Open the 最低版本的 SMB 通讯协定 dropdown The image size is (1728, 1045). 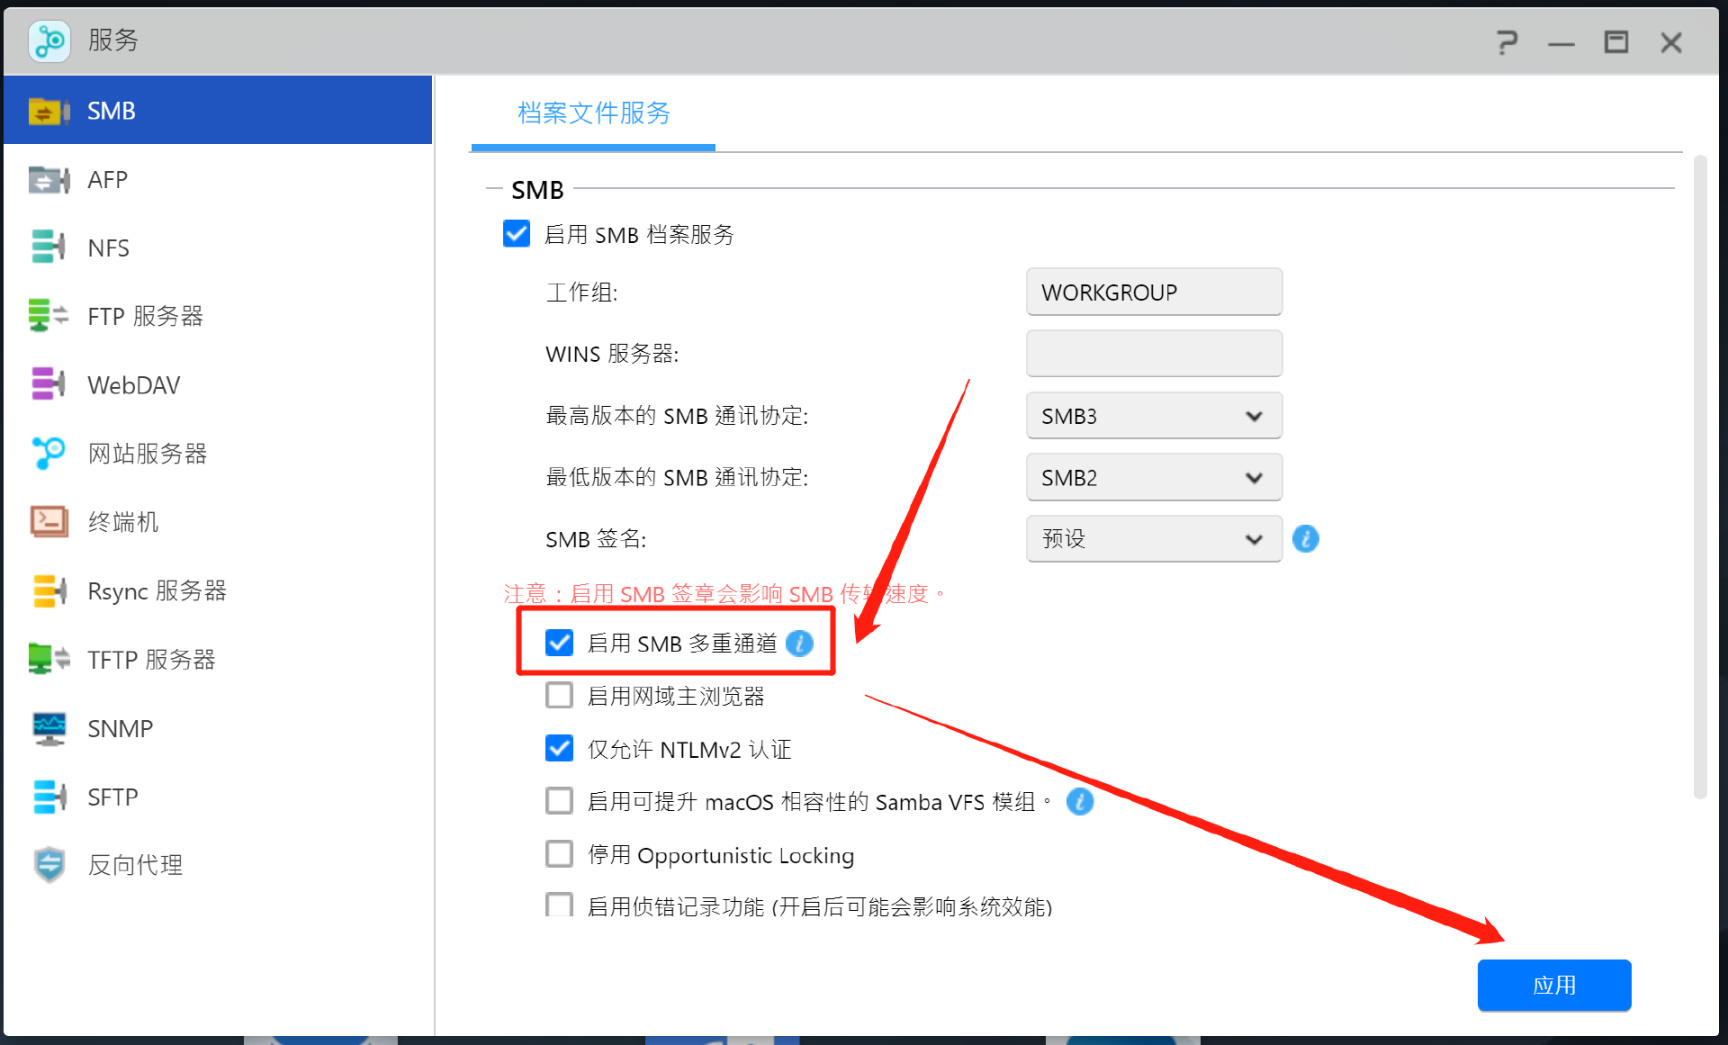click(x=1153, y=477)
